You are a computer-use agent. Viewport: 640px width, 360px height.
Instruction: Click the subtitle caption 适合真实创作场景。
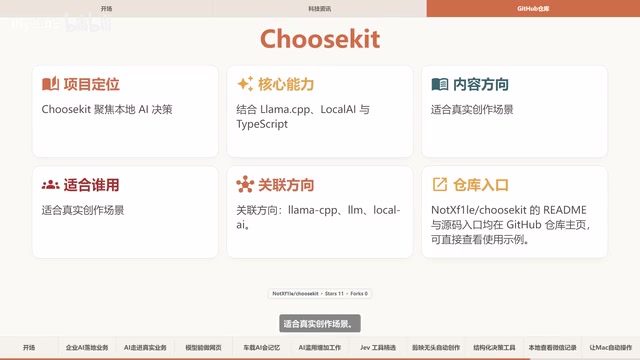(x=320, y=324)
